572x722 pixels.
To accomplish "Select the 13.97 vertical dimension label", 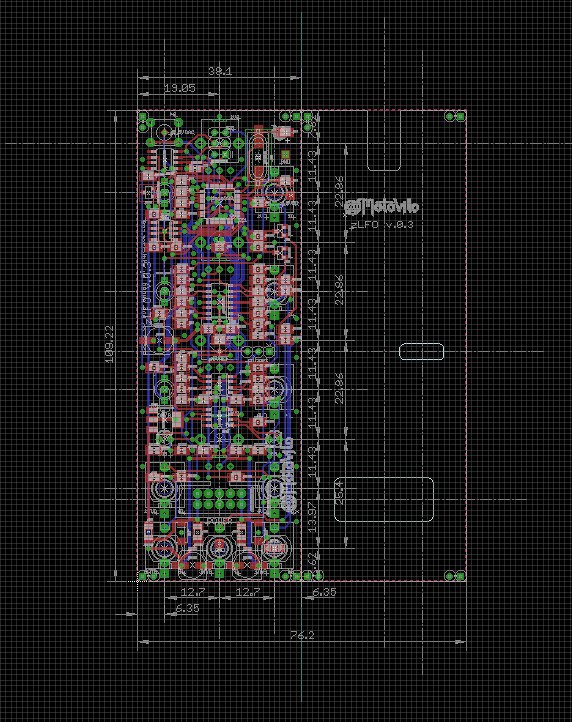I will [x=312, y=517].
